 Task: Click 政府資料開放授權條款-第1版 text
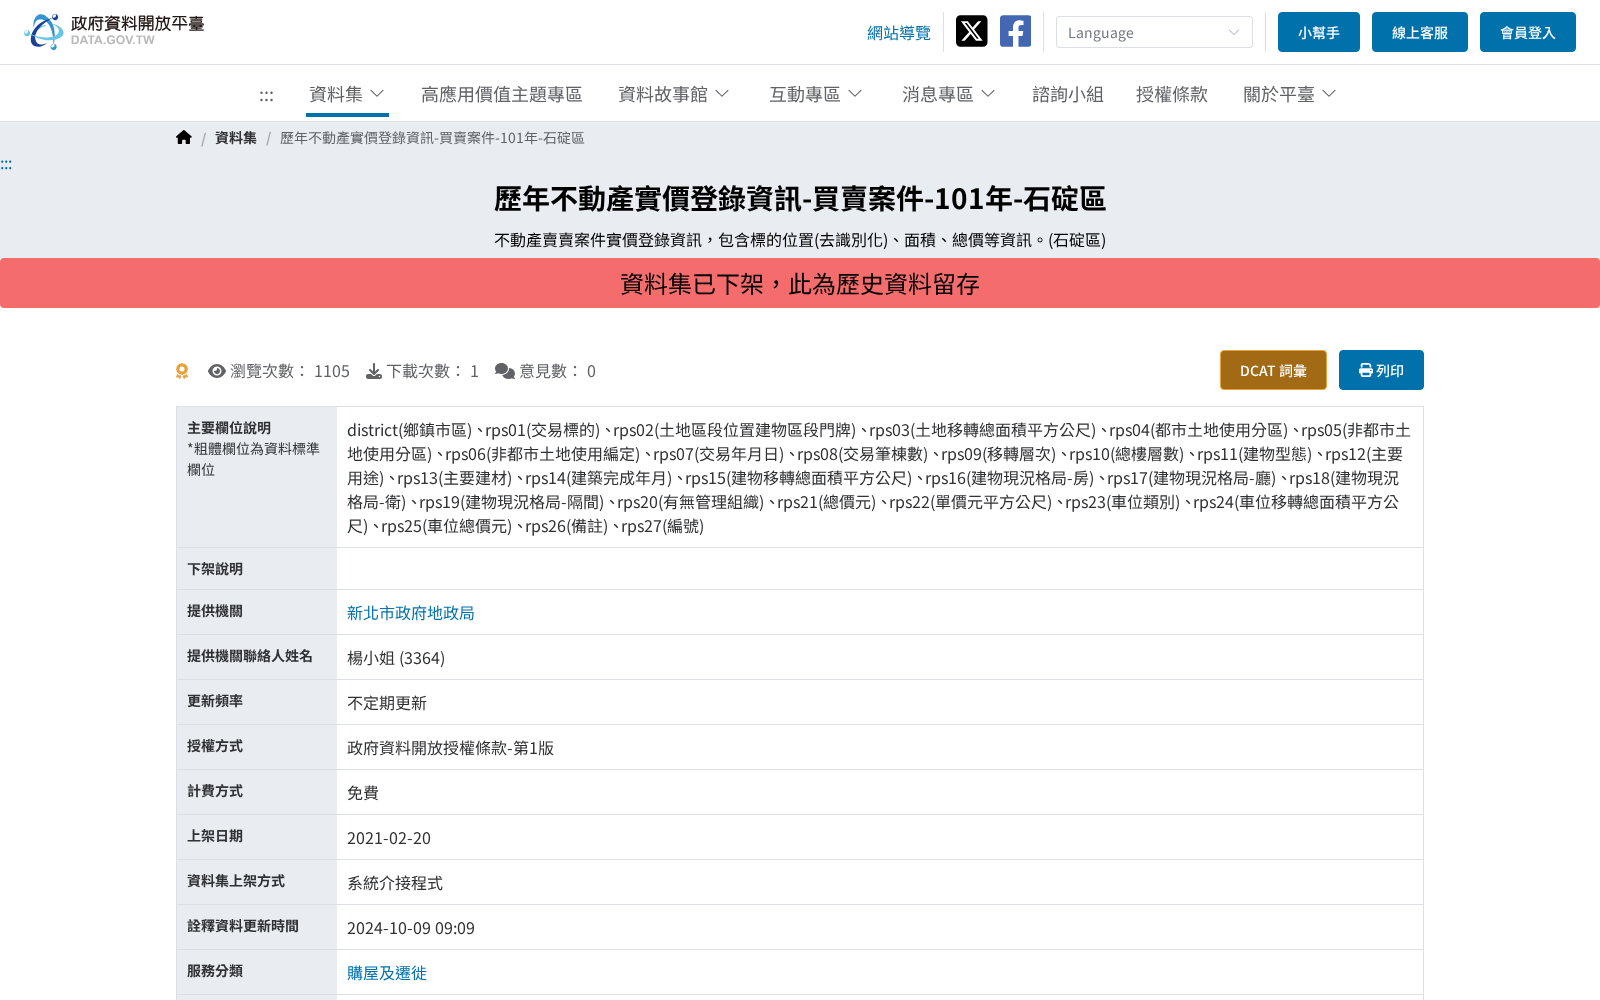click(x=450, y=748)
